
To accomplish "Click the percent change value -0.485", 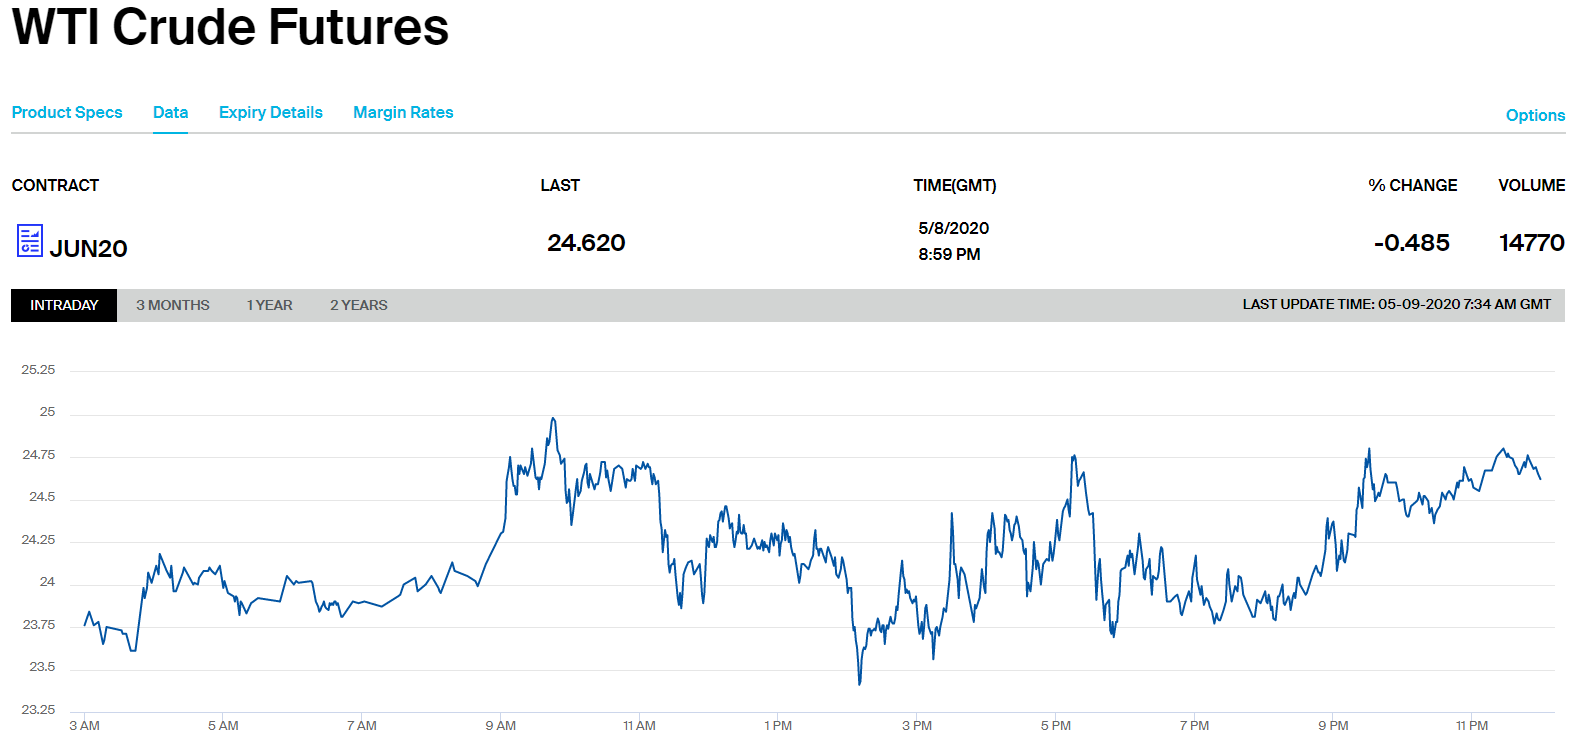I will (1412, 243).
